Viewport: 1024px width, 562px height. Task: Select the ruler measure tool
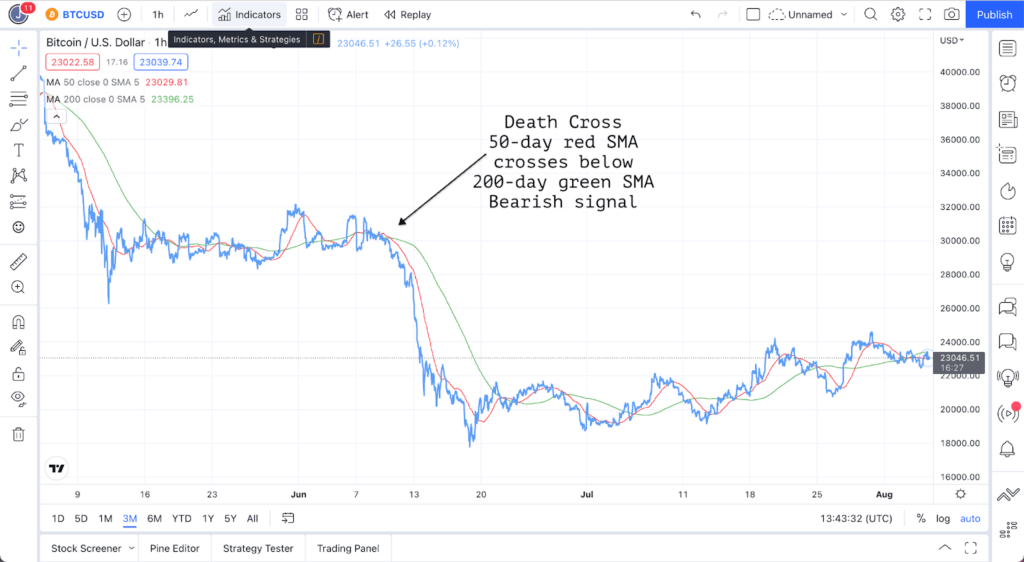tap(18, 262)
